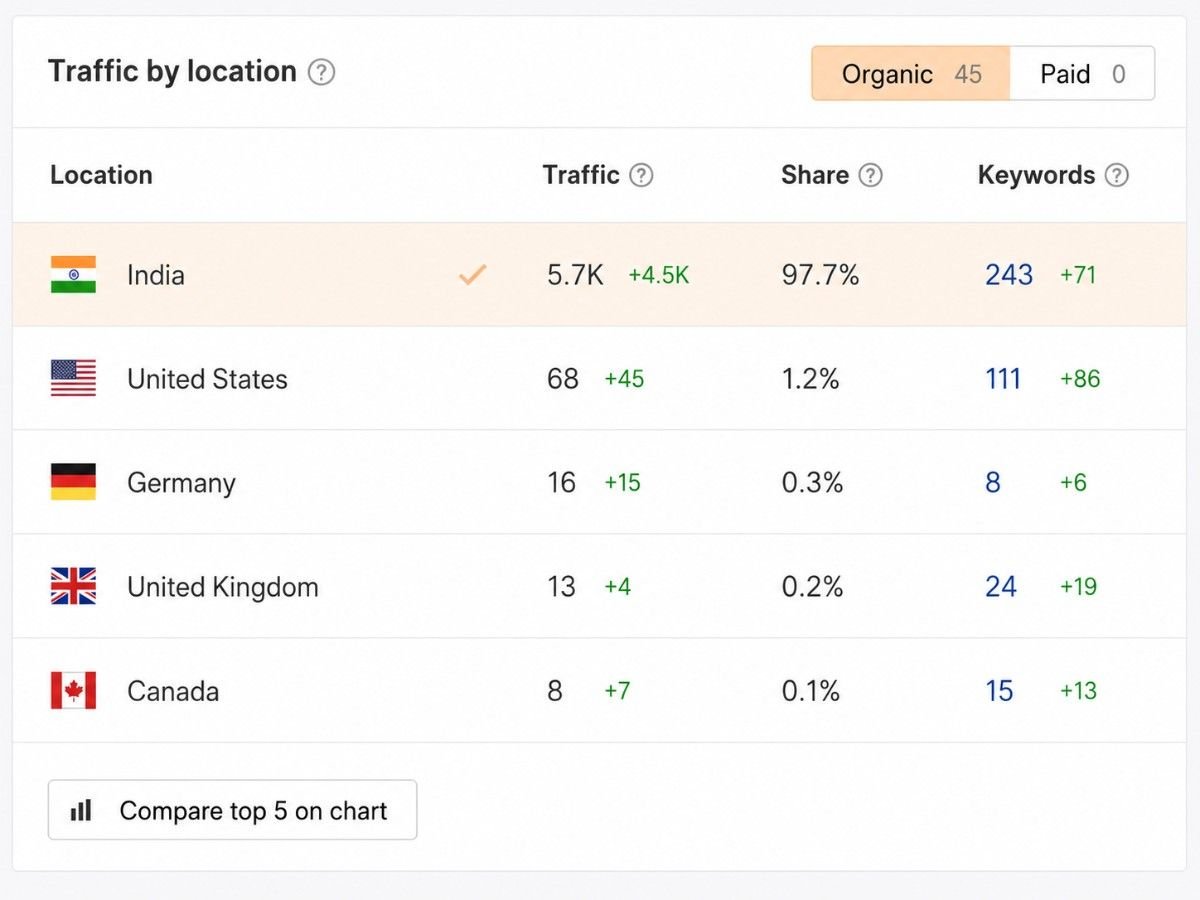
Task: Click bar chart icon in Compare button
Action: (x=81, y=810)
